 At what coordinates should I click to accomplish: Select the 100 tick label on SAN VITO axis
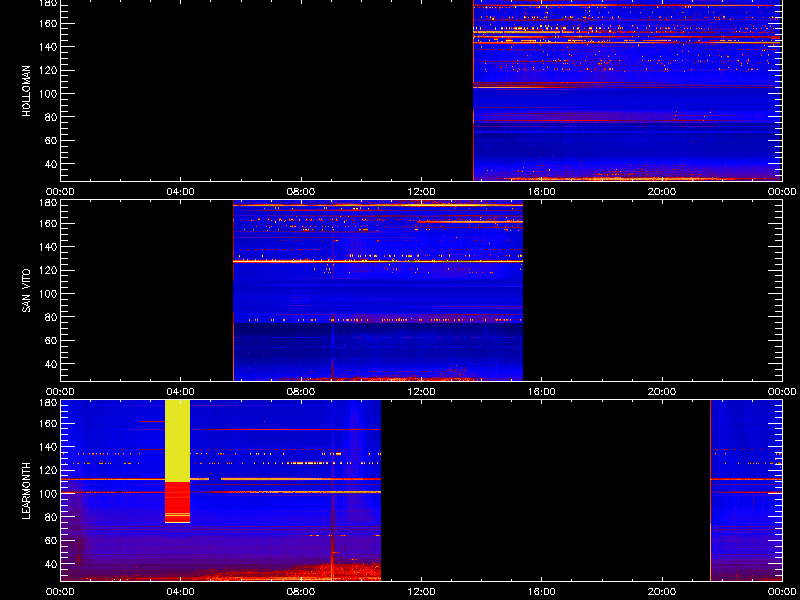pyautogui.click(x=47, y=294)
